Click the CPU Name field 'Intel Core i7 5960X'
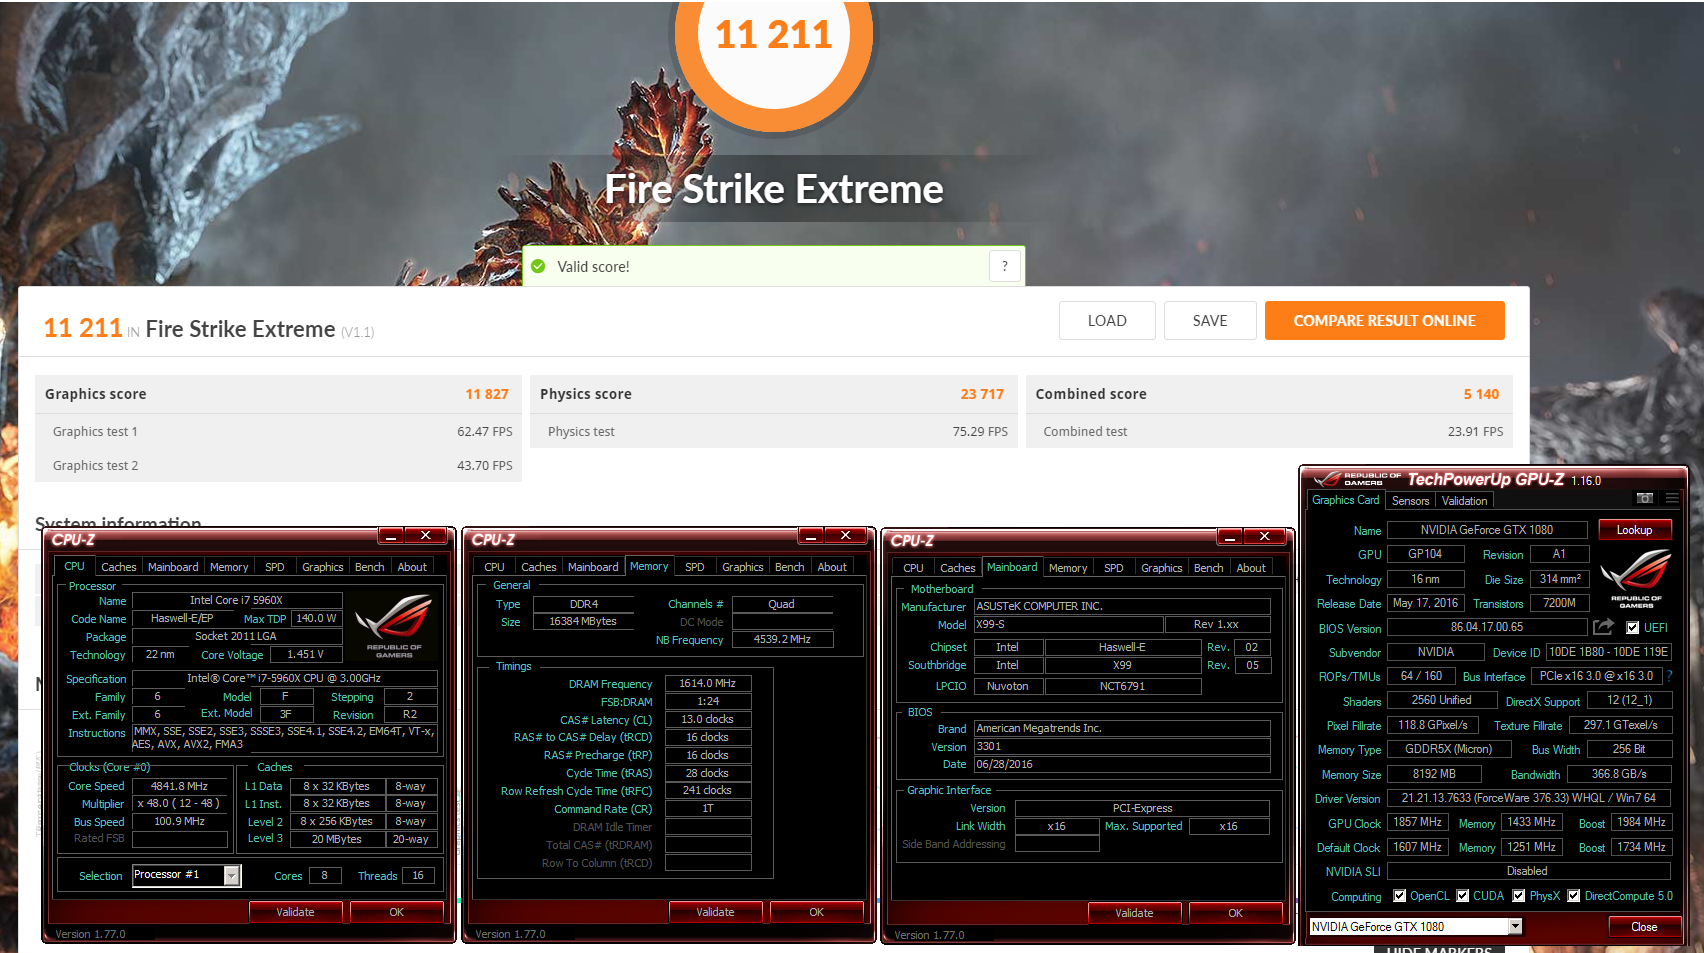1704x953 pixels. [237, 600]
